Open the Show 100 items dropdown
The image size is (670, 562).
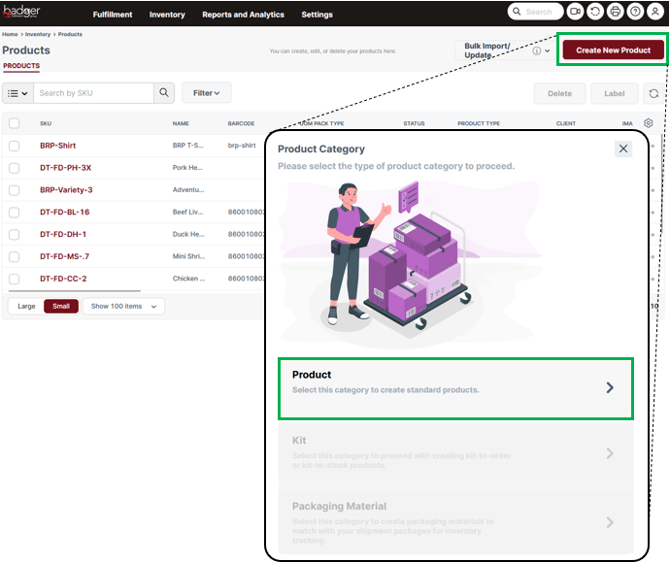click(123, 306)
